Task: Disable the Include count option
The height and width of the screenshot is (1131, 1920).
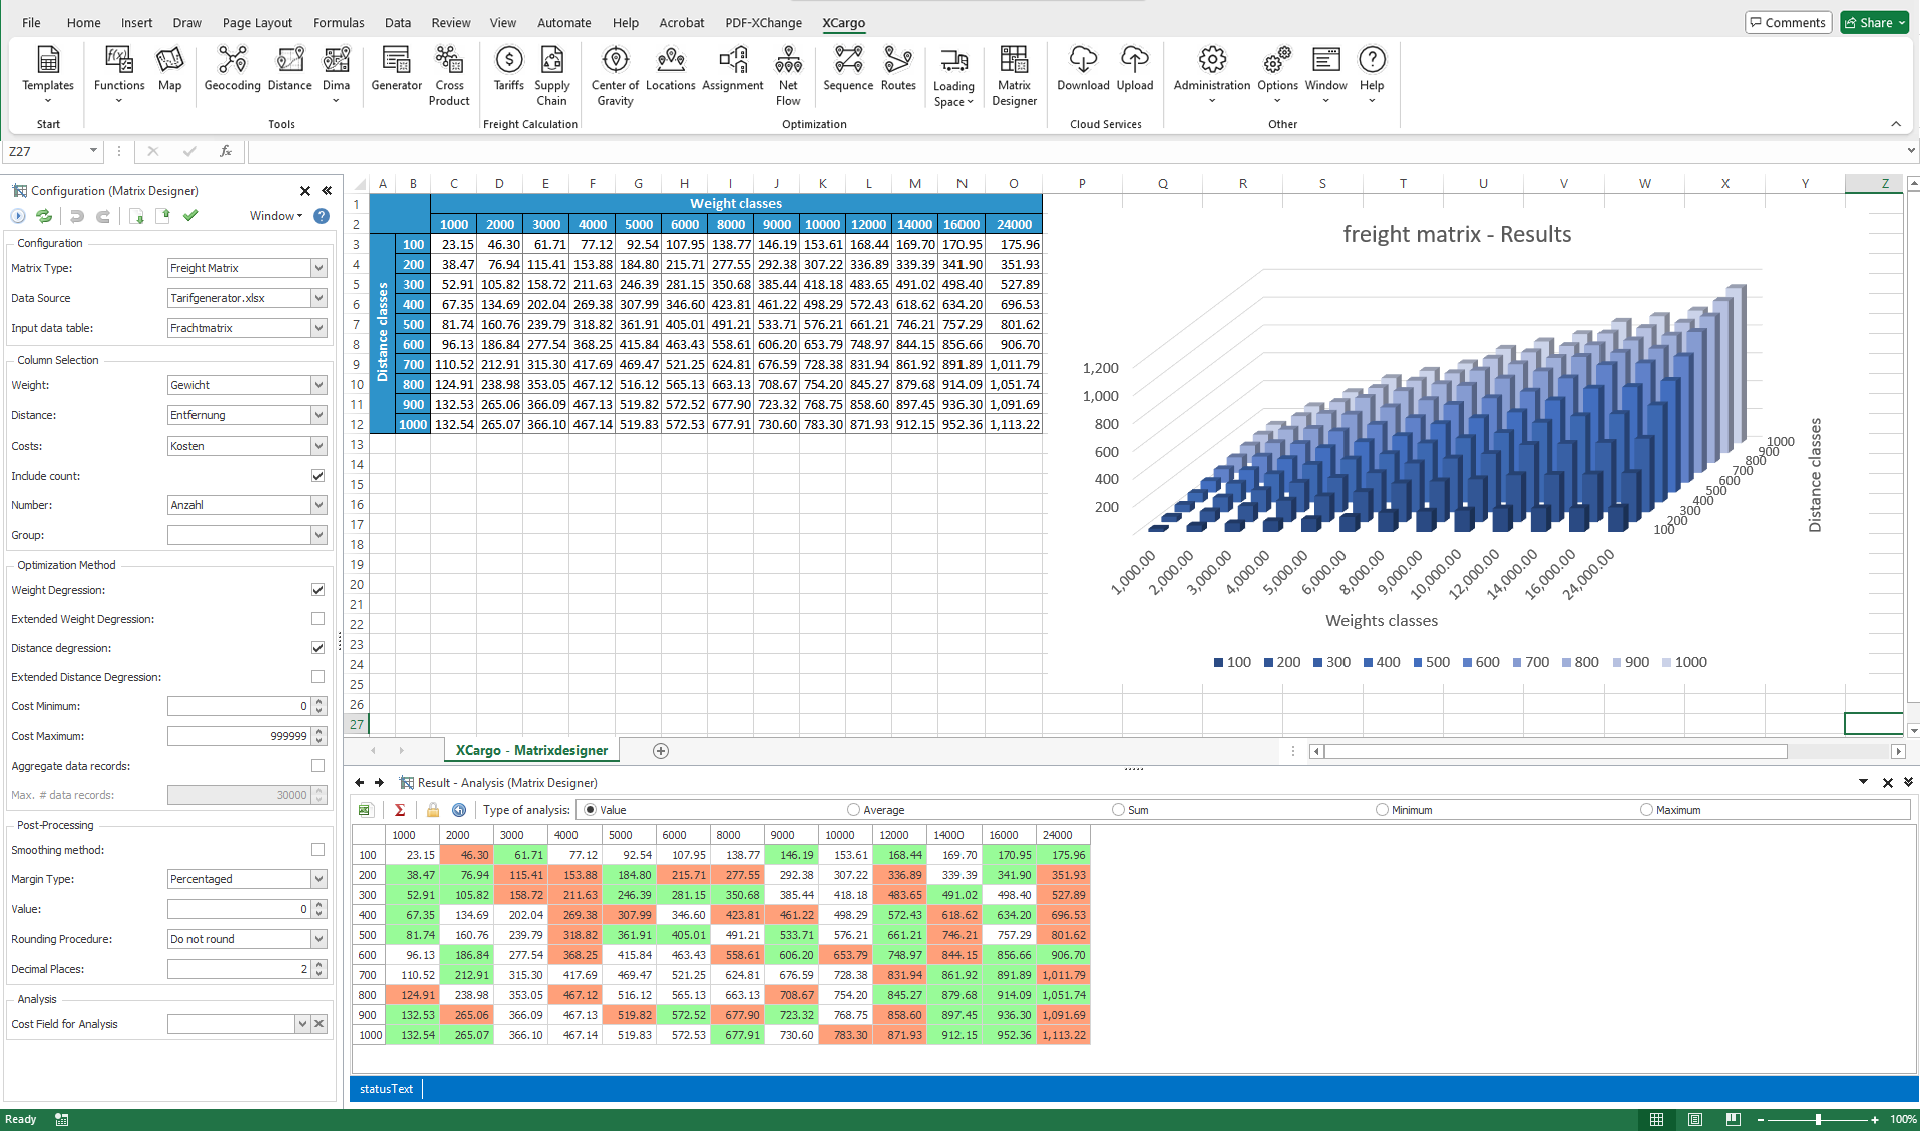Action: point(317,476)
